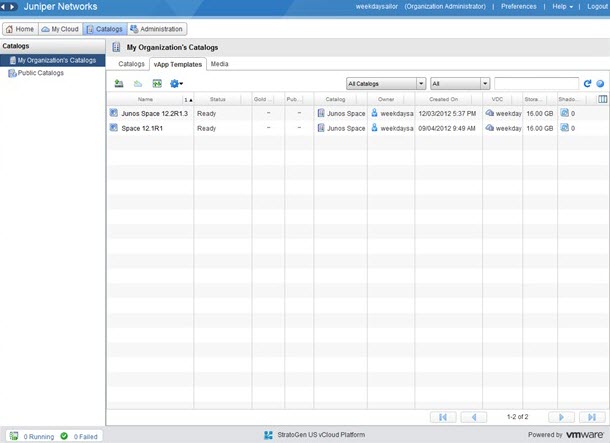Click the 09/04/2012 9:49 AM date cell

click(447, 128)
